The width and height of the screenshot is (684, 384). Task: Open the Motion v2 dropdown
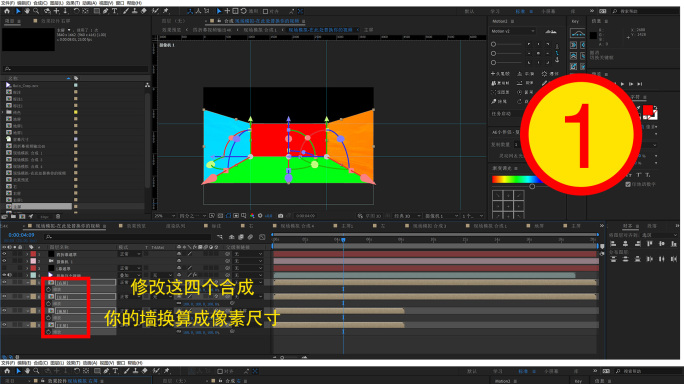tap(513, 31)
